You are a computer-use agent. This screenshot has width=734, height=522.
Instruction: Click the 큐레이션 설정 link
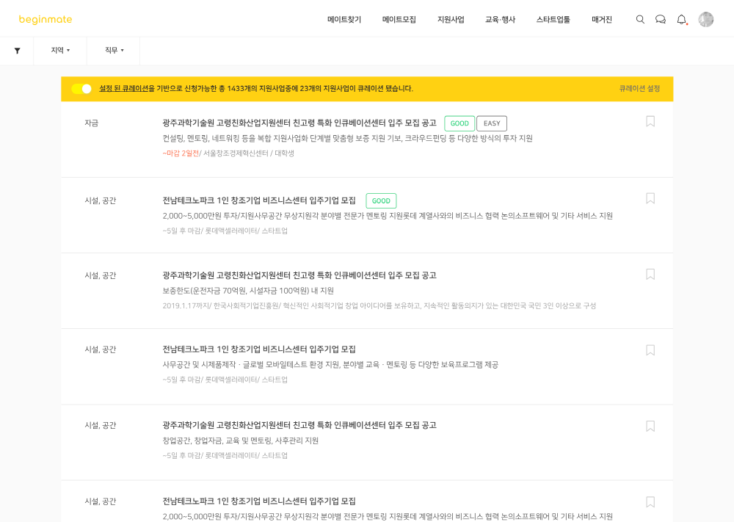coord(639,89)
